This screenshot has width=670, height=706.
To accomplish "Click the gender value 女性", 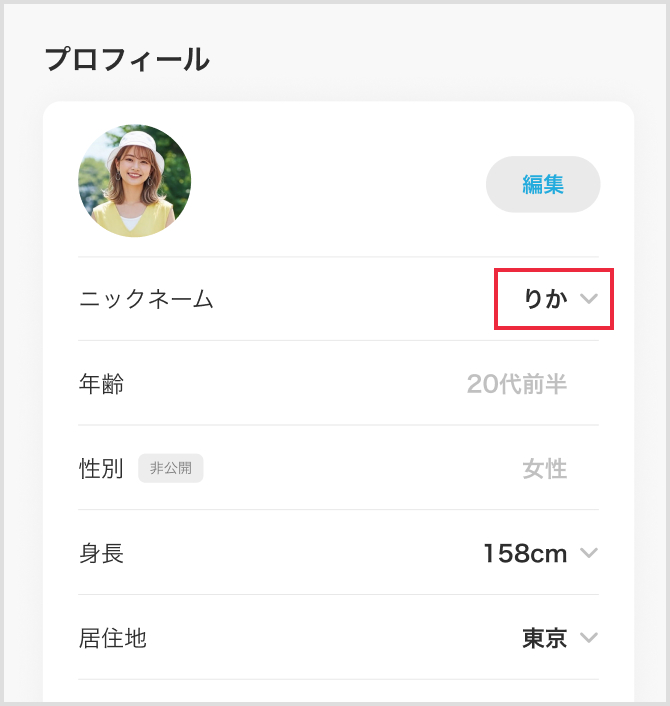I will (x=544, y=468).
